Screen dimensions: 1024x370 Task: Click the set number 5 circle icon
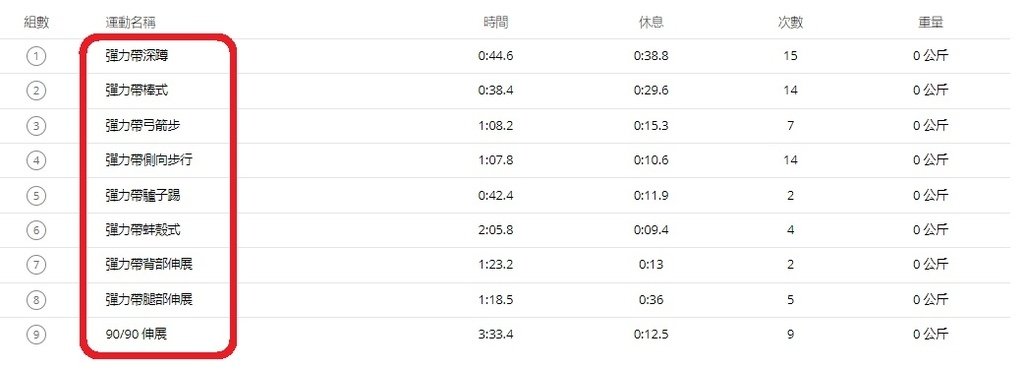coord(37,195)
